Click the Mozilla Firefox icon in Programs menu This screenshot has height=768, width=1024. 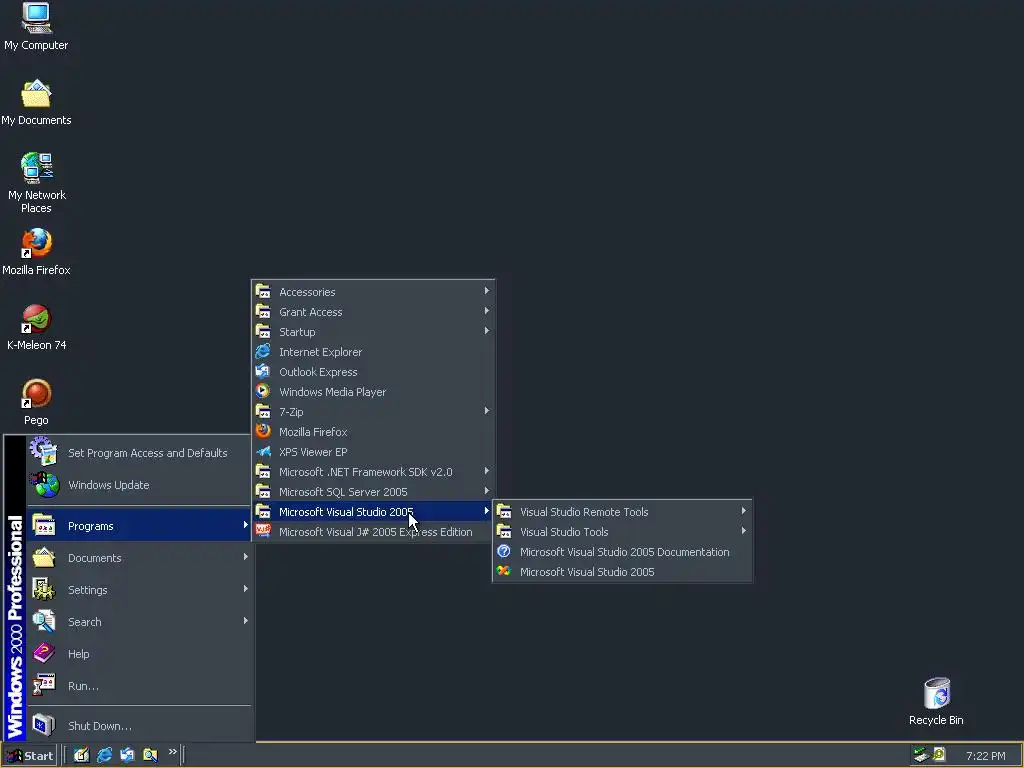pyautogui.click(x=263, y=431)
